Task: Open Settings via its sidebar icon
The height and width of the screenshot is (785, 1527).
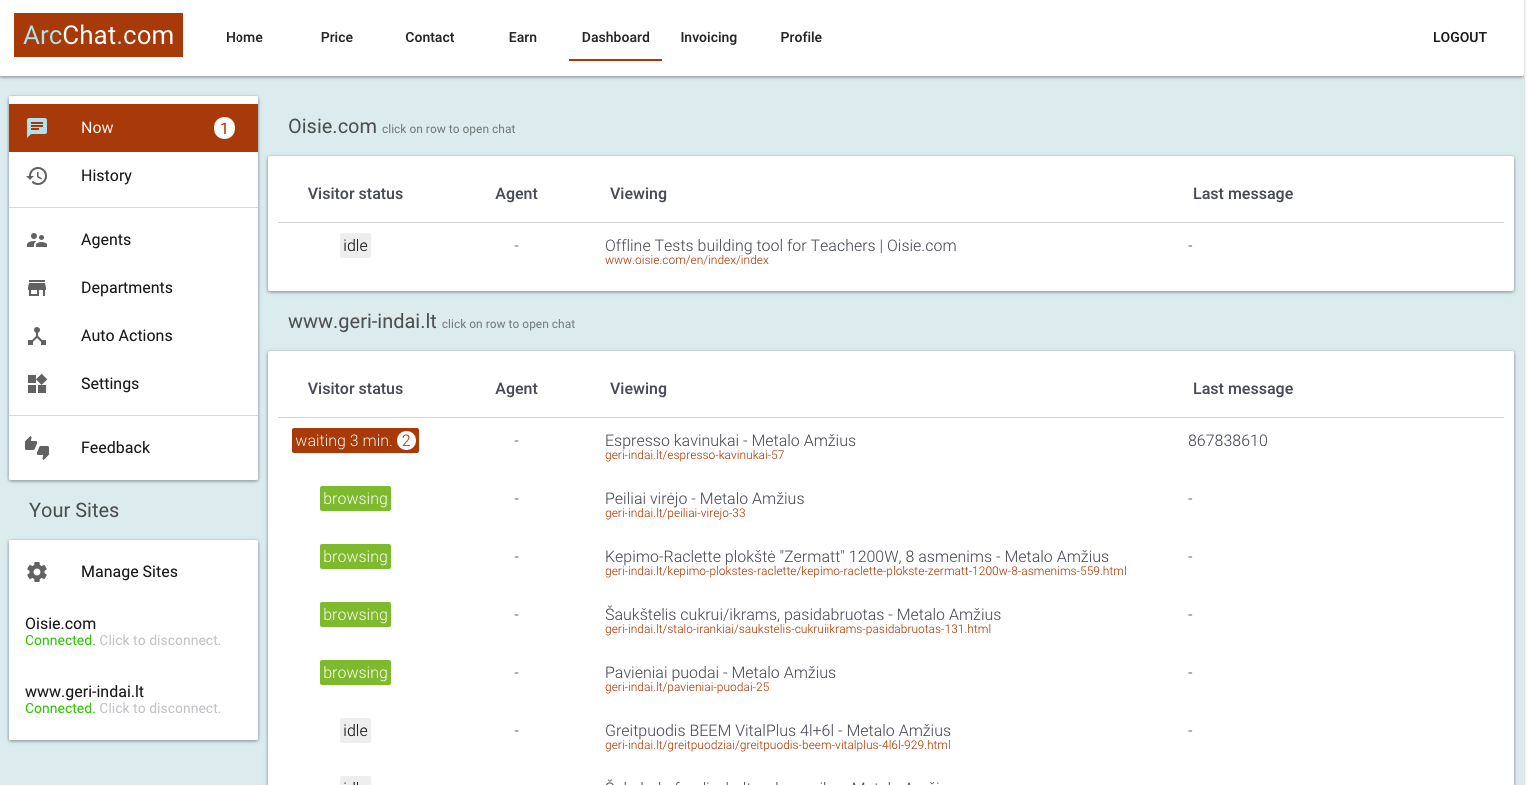Action: coord(38,383)
